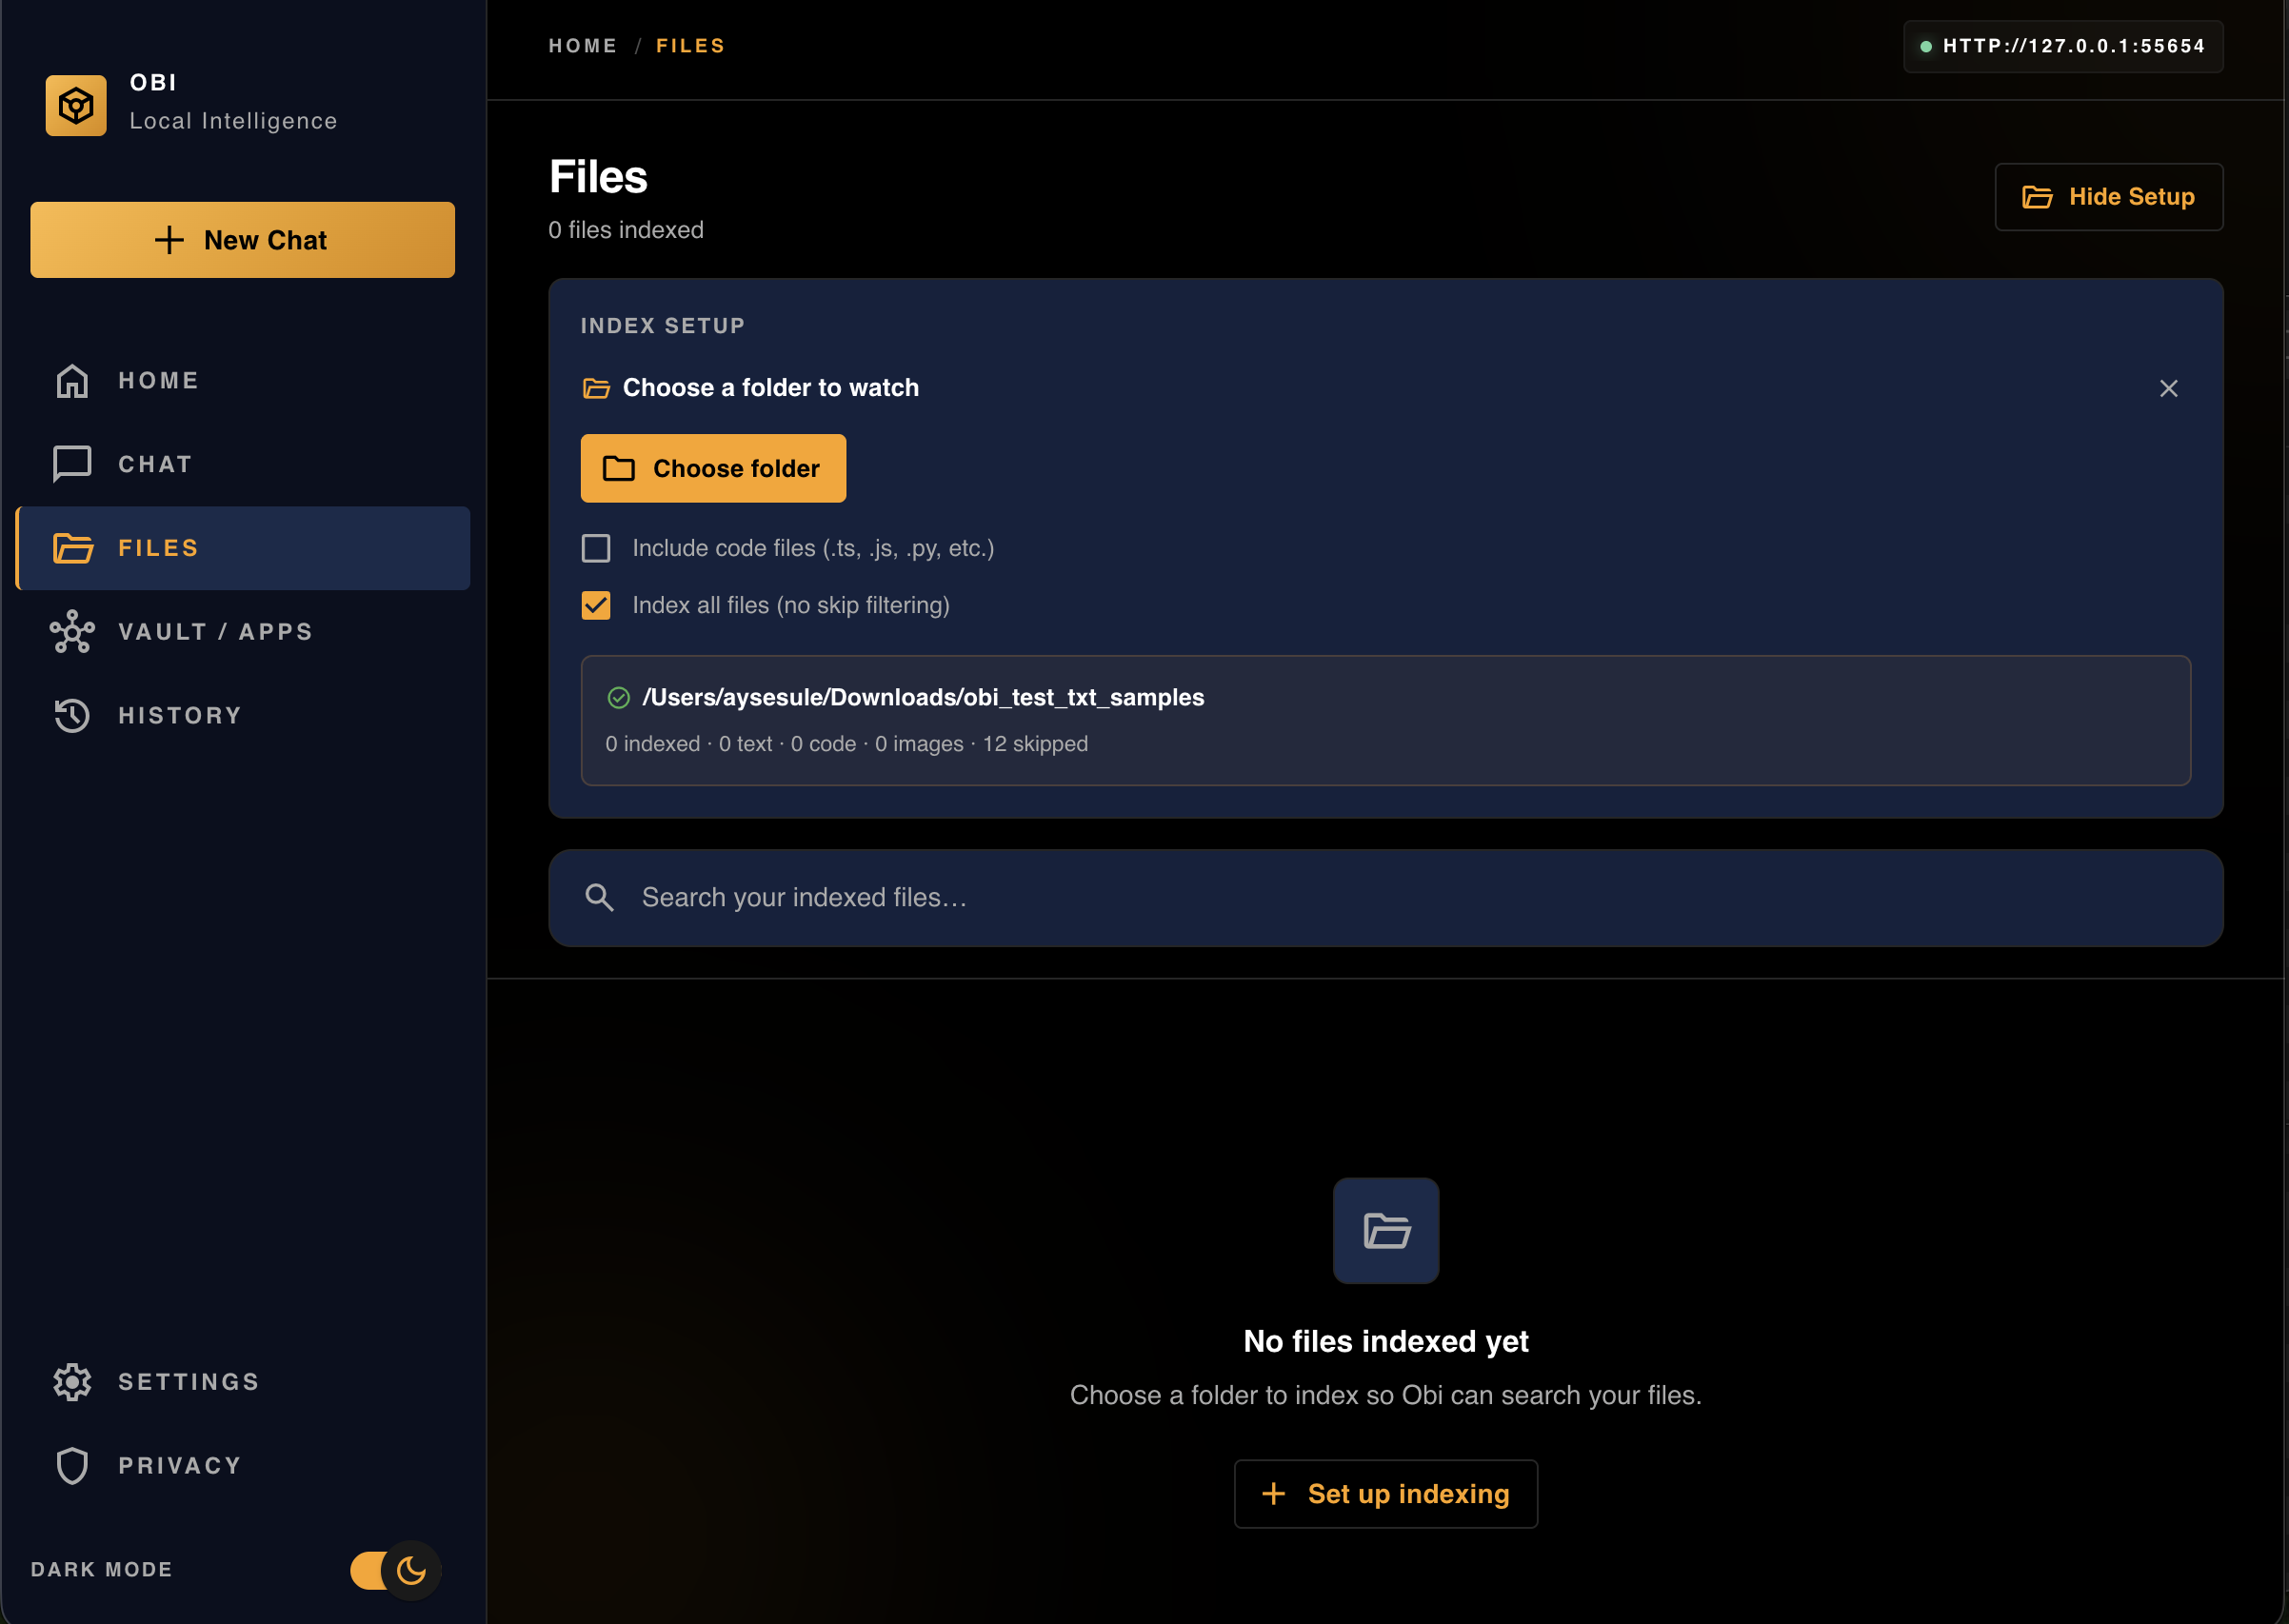This screenshot has height=1624, width=2289.
Task: Click the OBI cube logo icon
Action: [x=76, y=105]
